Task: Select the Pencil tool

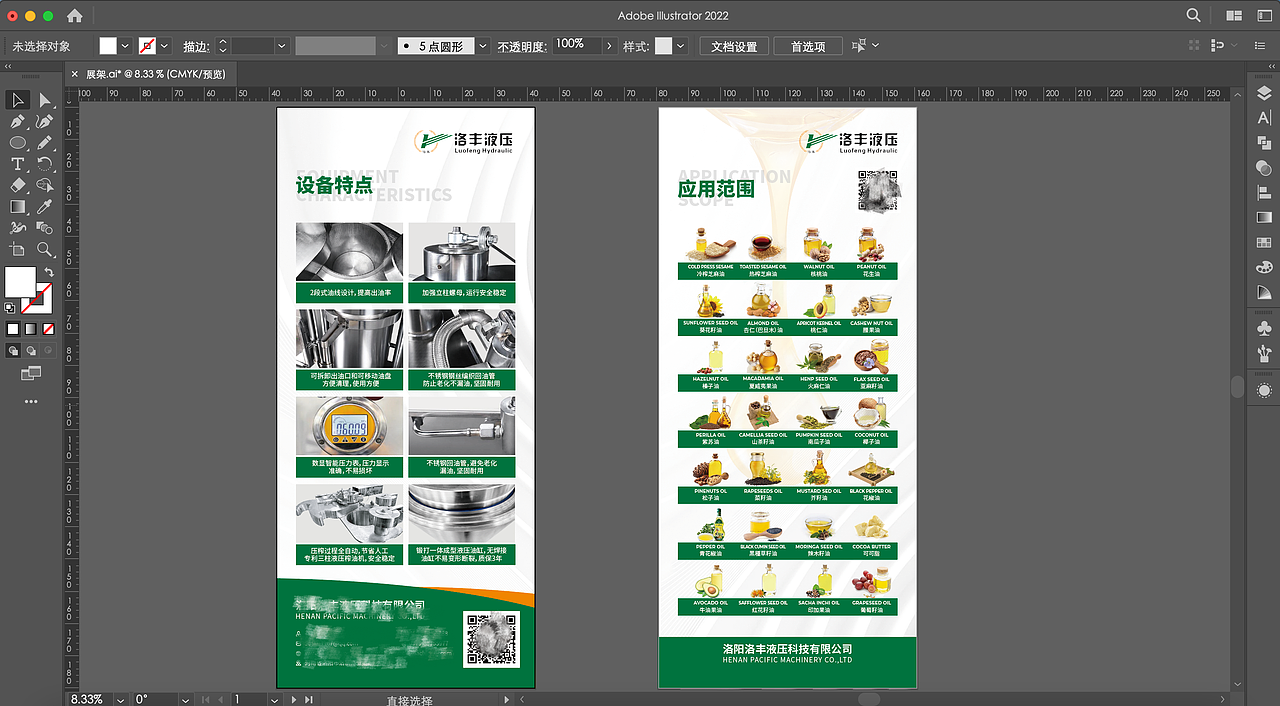Action: [45, 143]
